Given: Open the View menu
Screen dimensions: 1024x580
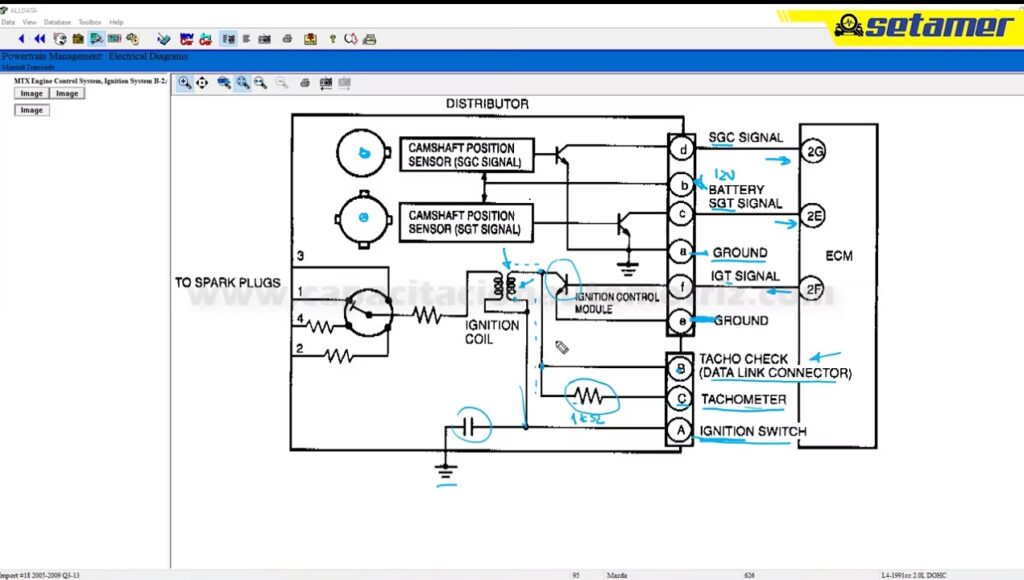Looking at the screenshot, I should coord(29,21).
